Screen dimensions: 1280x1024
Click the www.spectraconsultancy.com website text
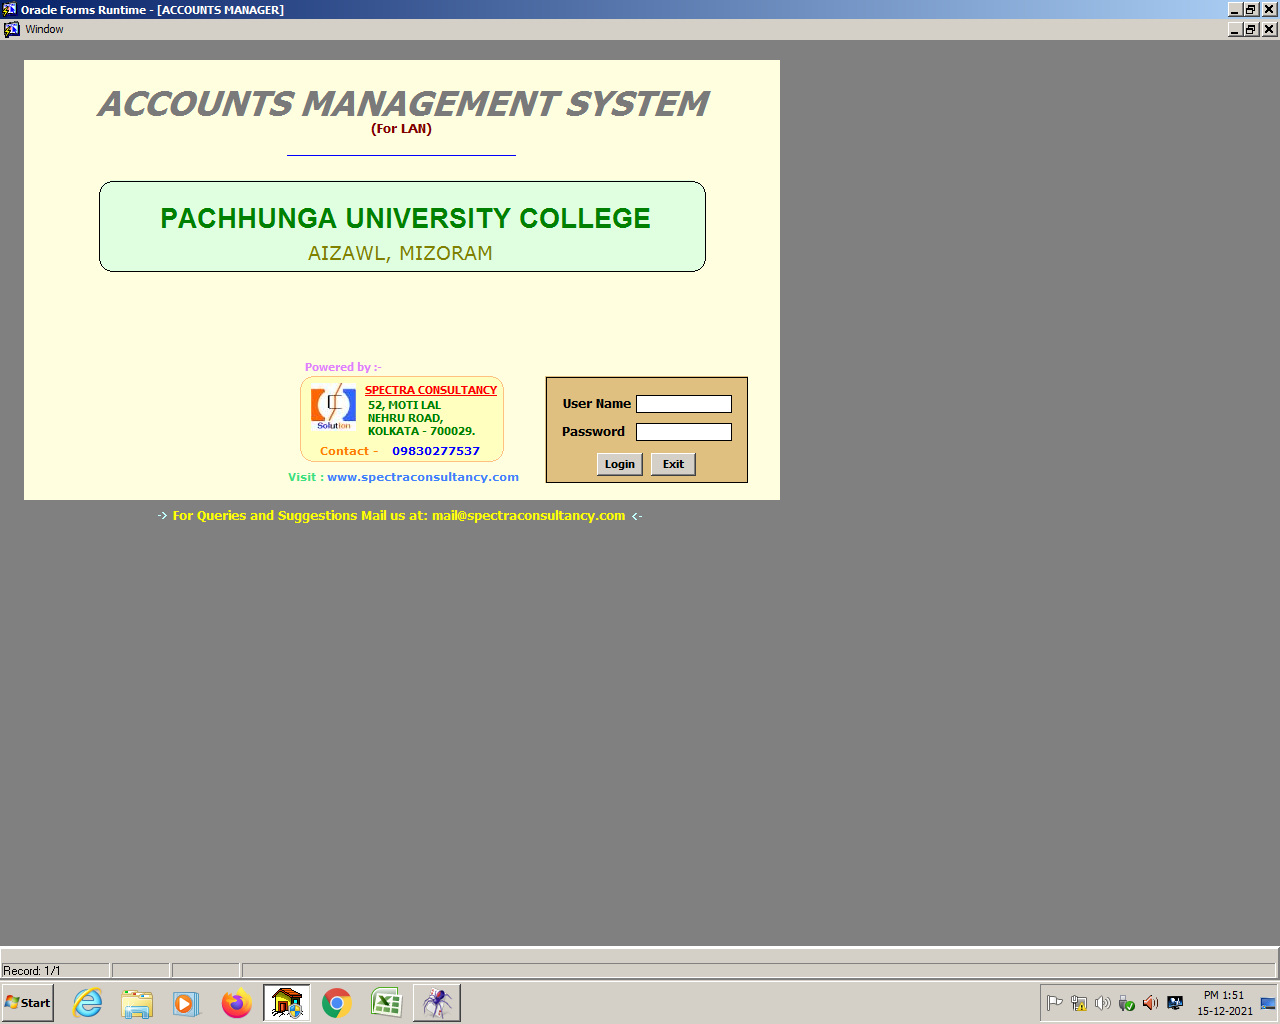(x=423, y=477)
